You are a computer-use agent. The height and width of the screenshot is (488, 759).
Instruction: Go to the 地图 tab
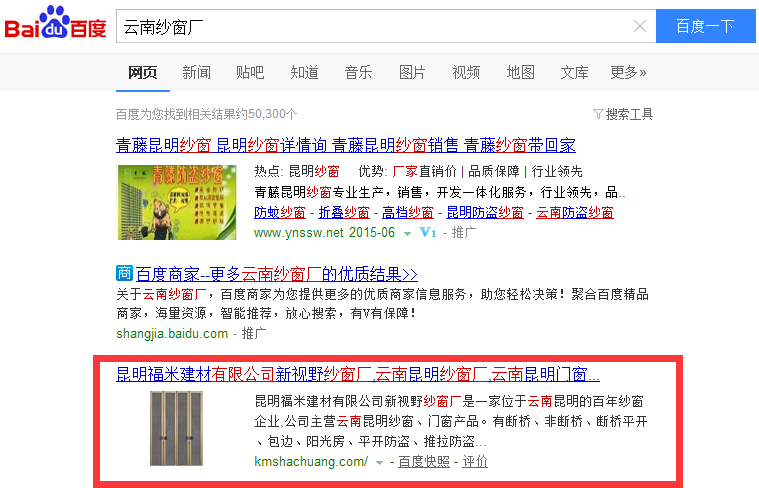(x=520, y=72)
